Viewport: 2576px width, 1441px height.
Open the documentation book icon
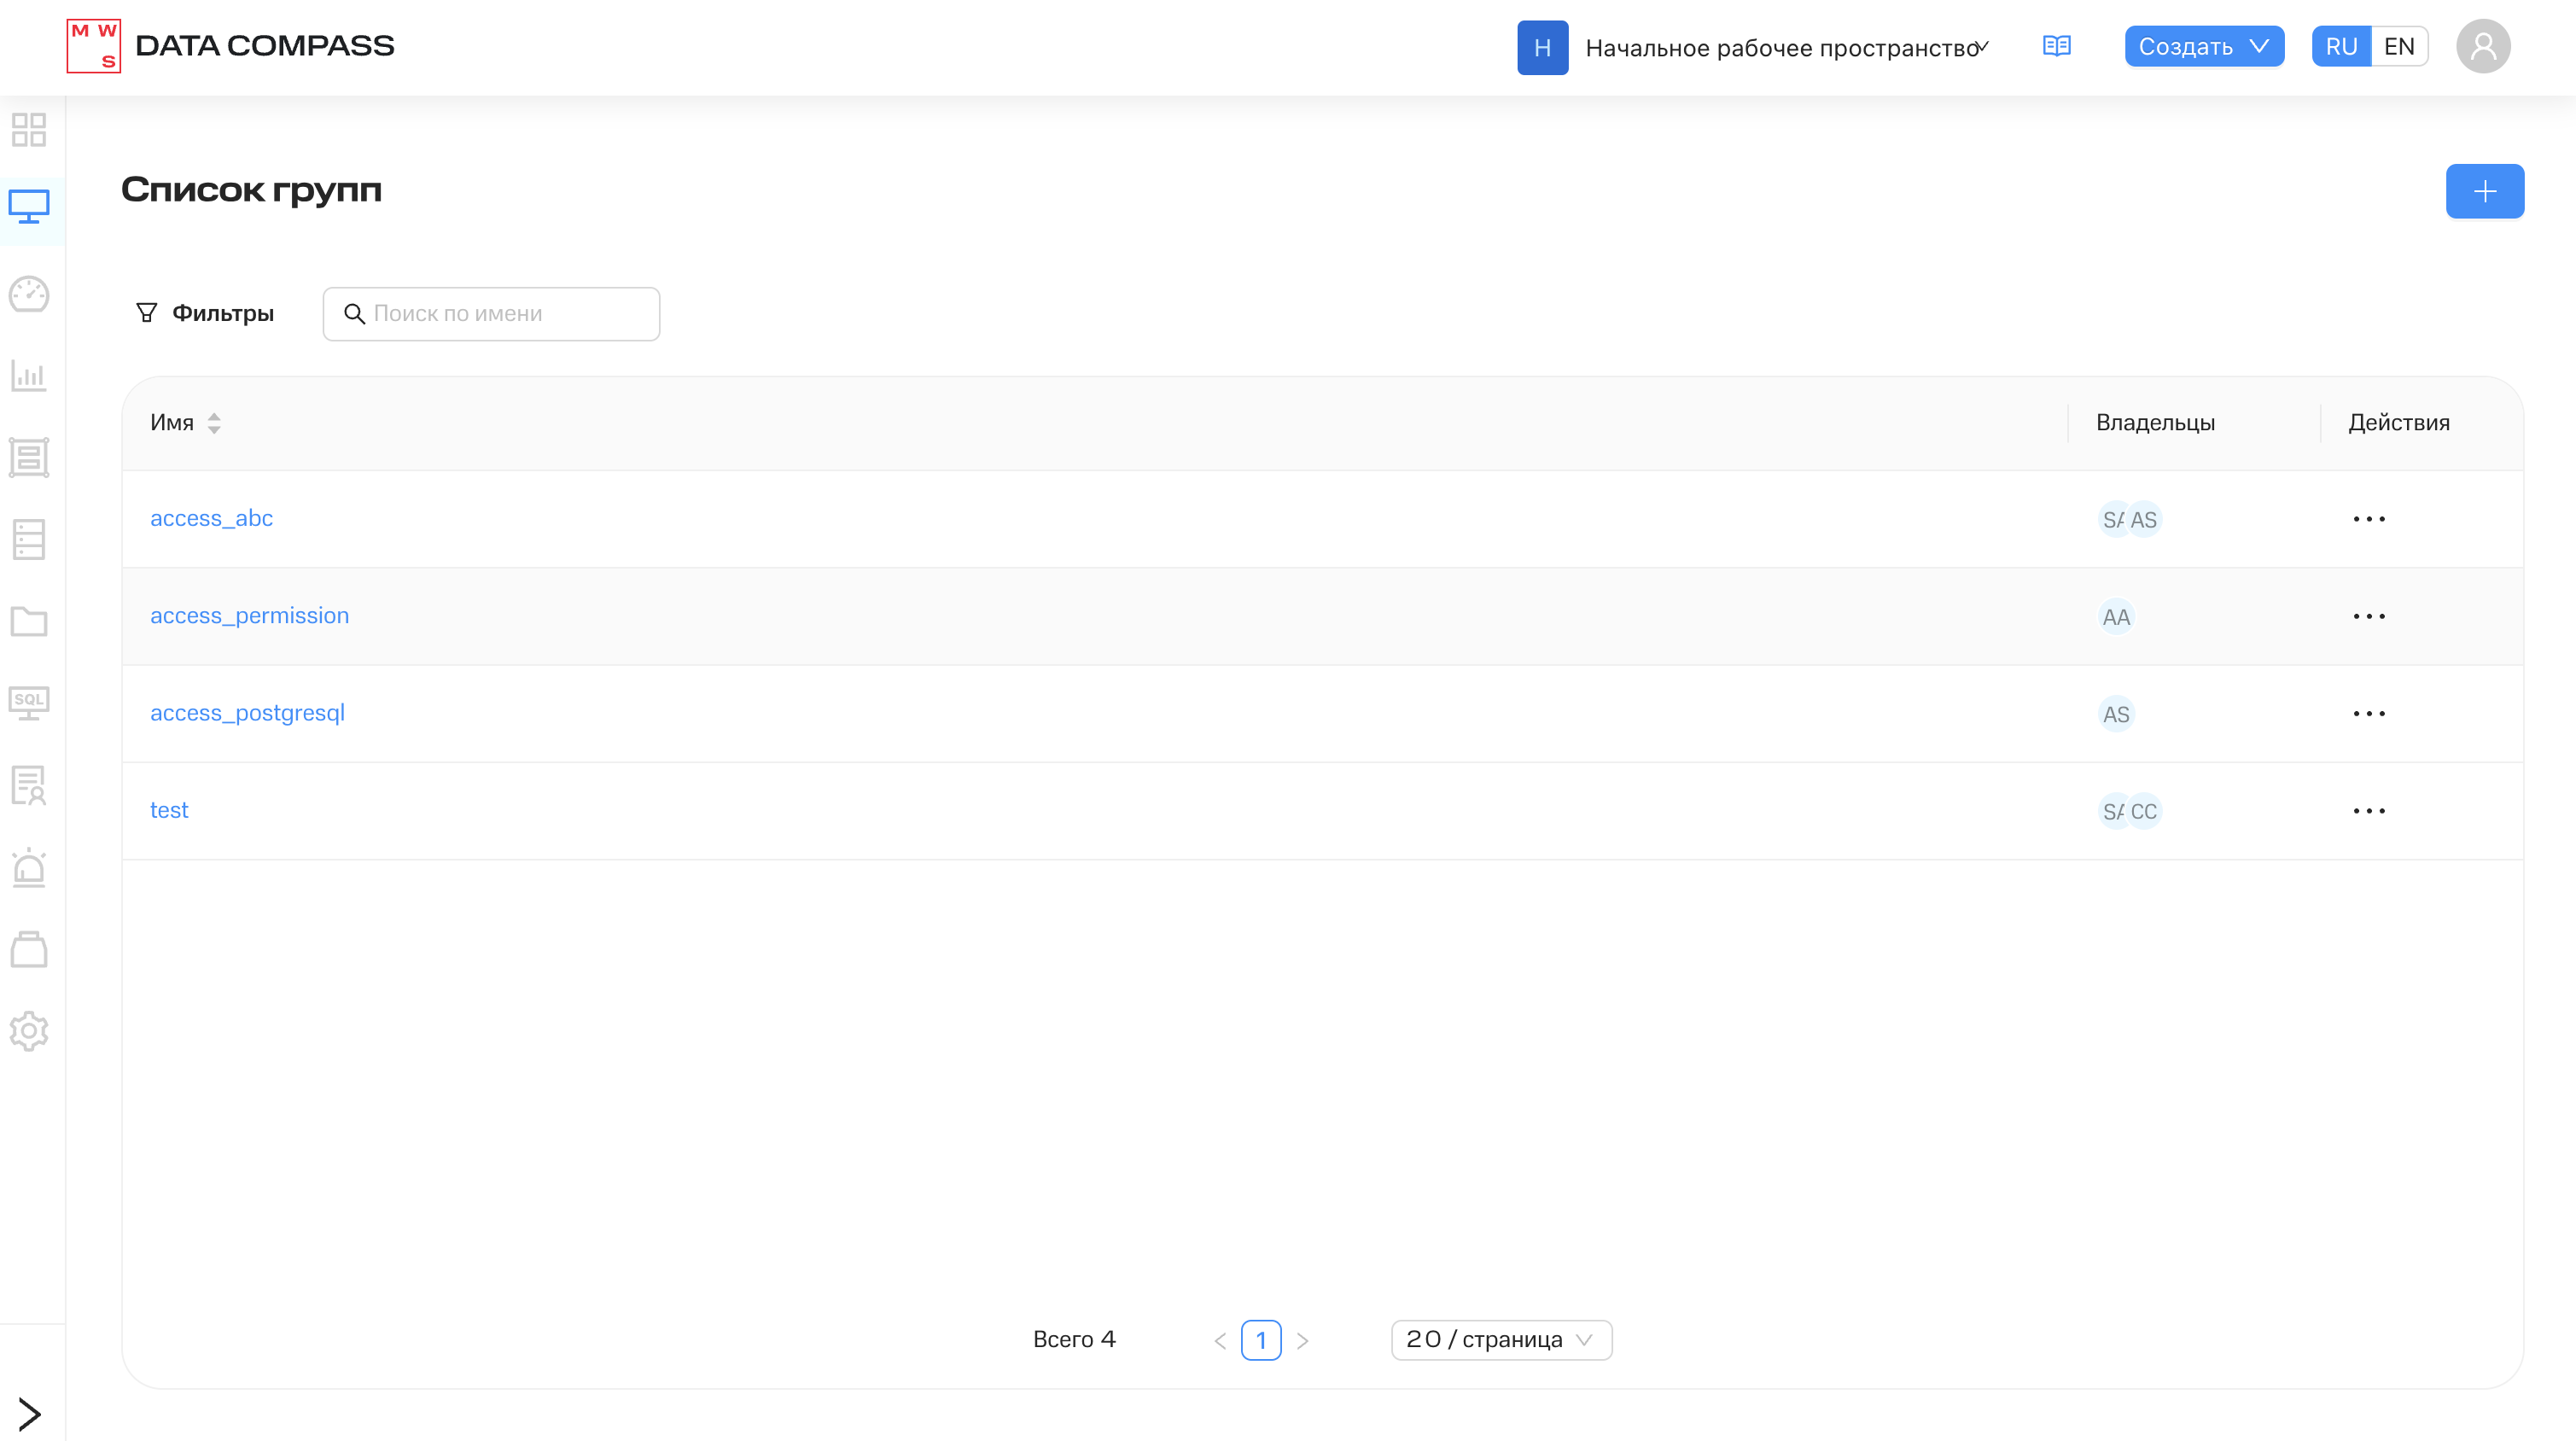coord(2056,46)
